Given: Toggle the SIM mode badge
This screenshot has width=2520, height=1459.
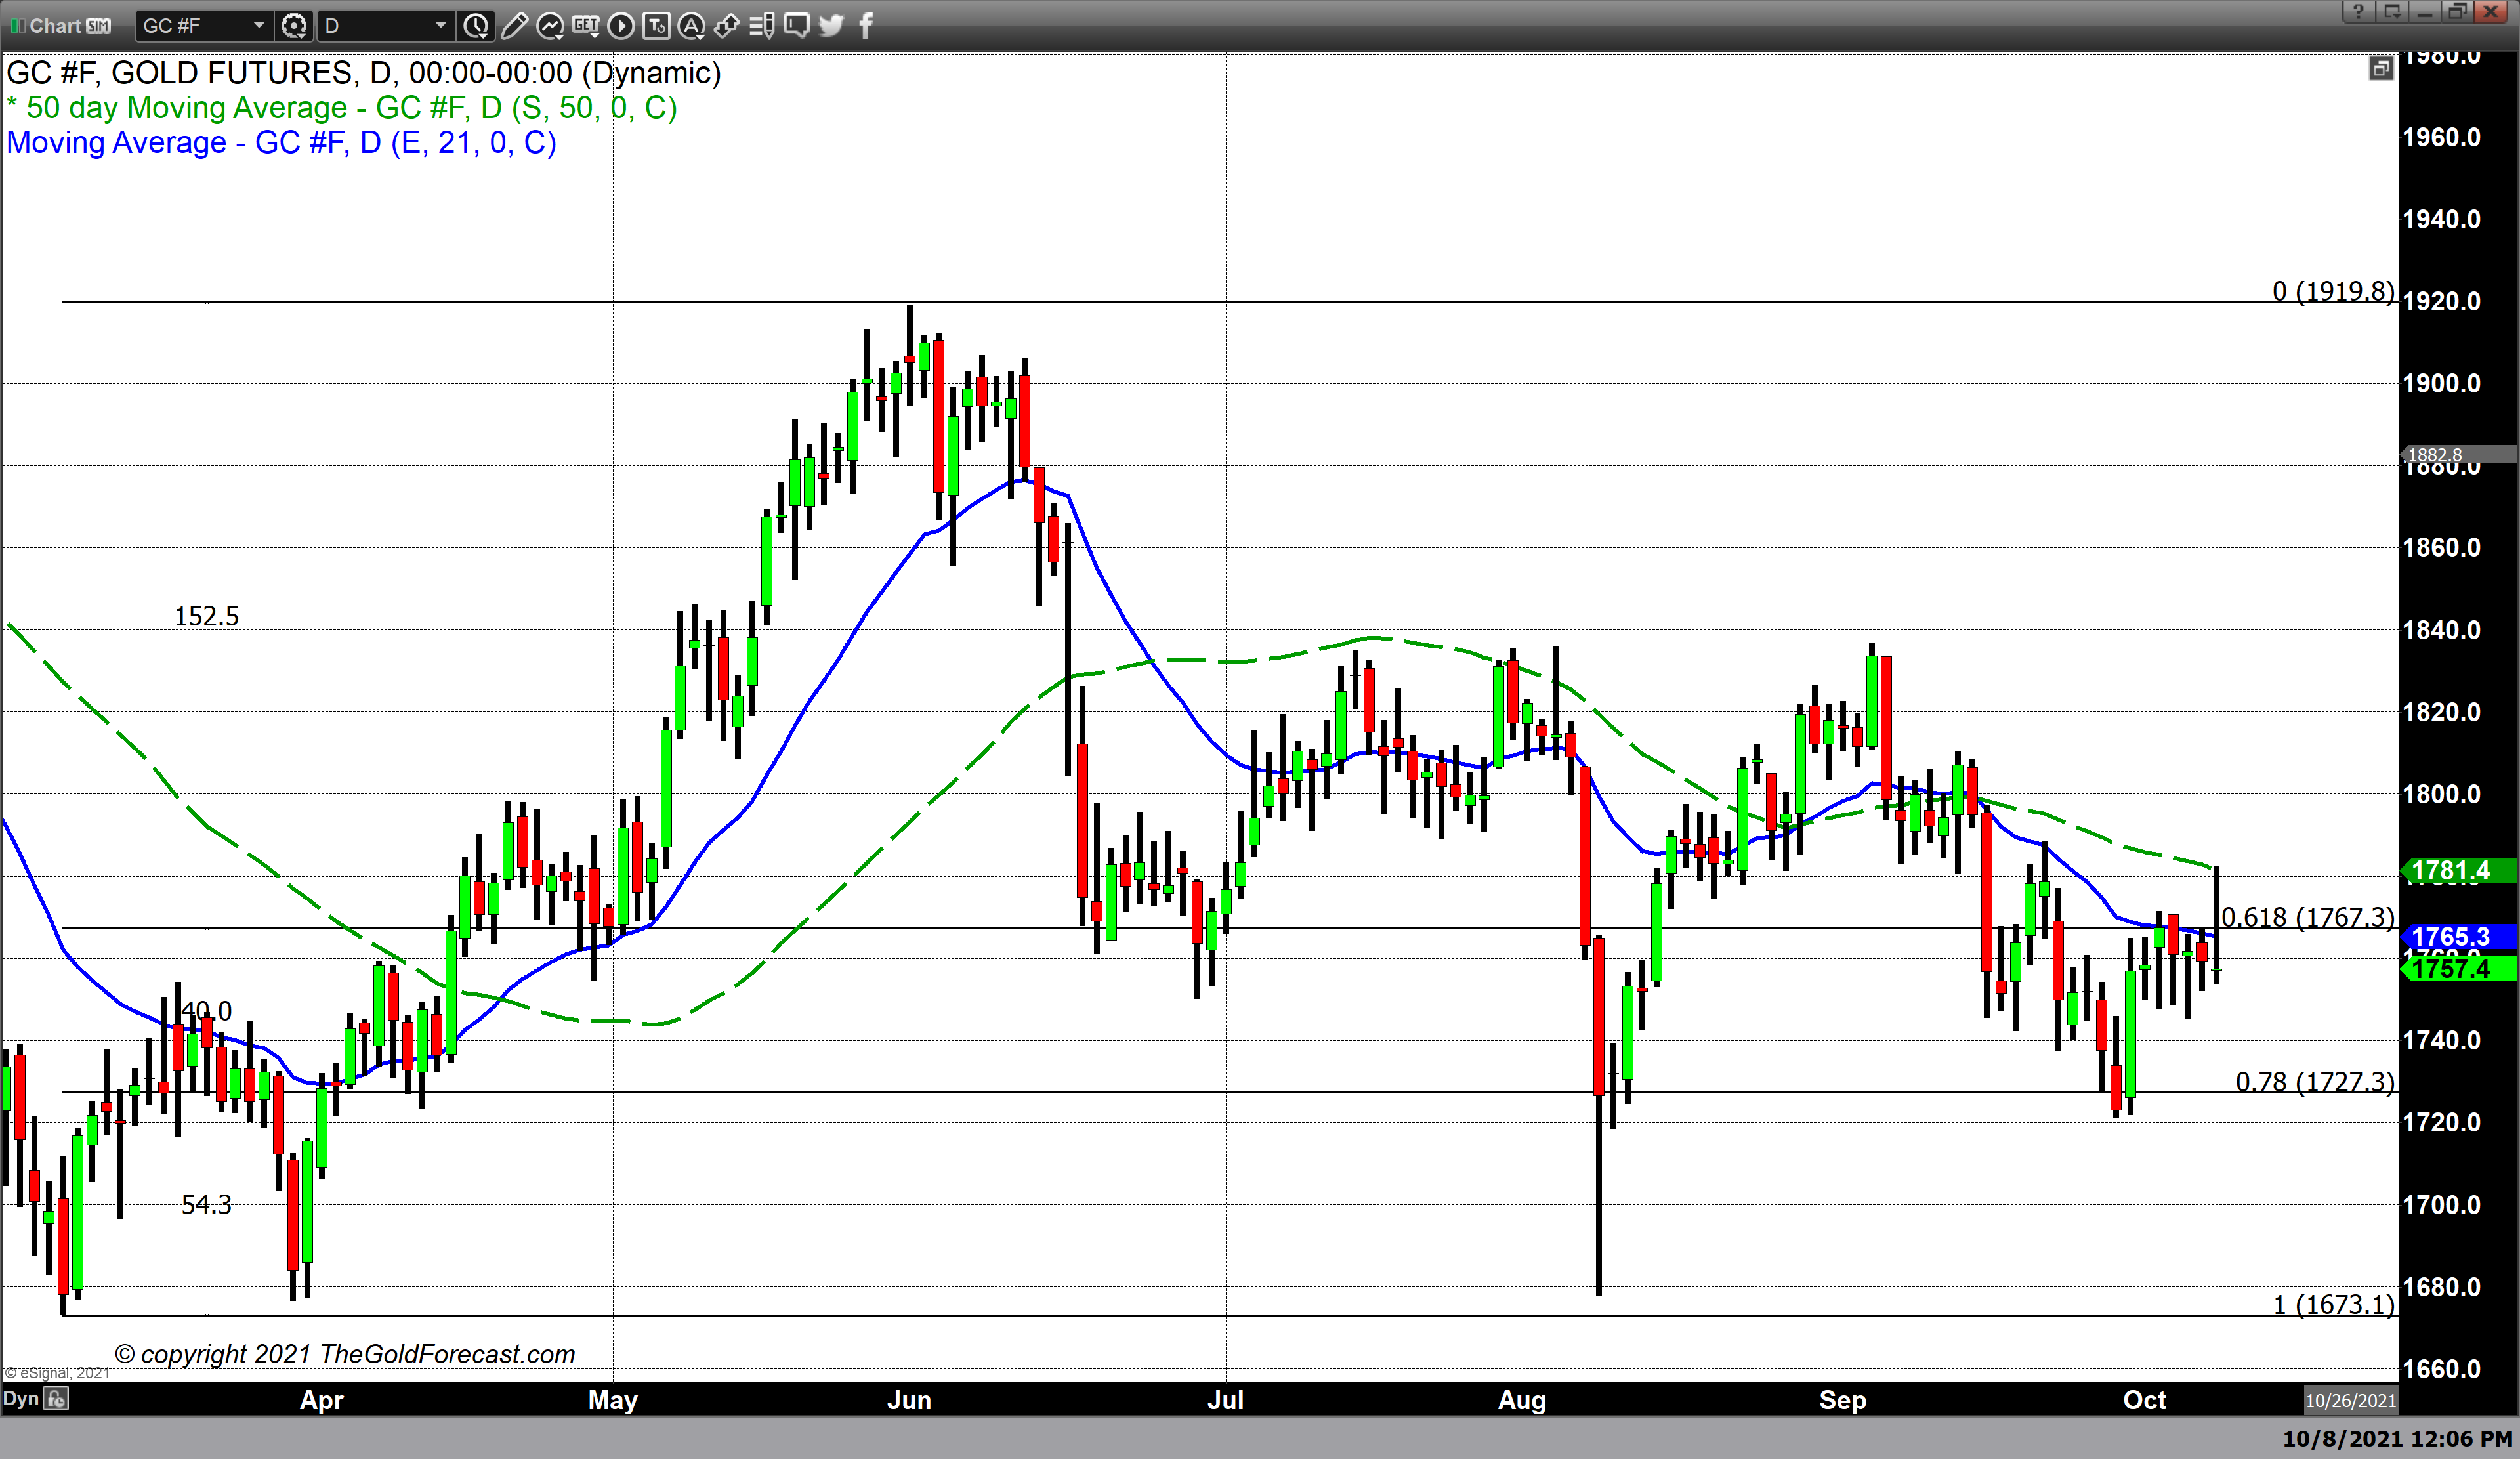Looking at the screenshot, I should [99, 26].
